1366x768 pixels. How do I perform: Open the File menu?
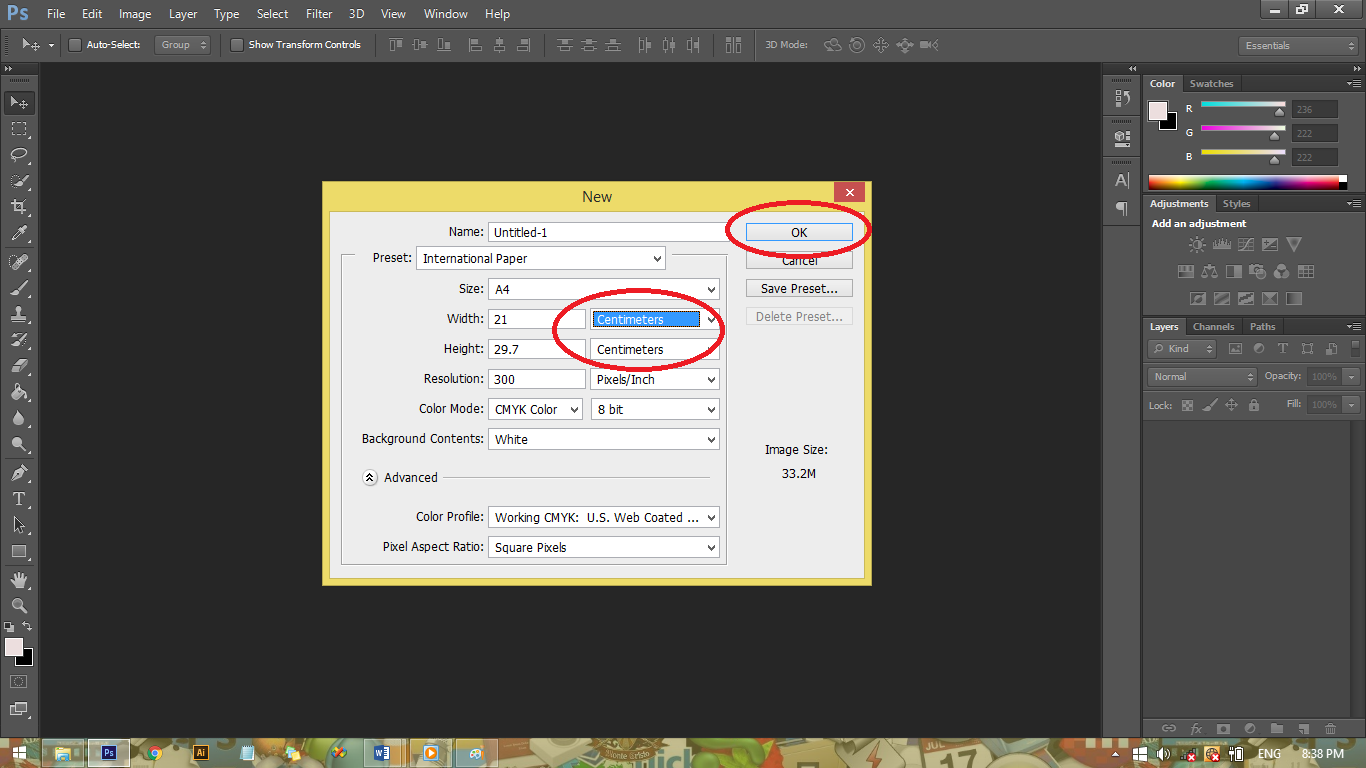pyautogui.click(x=56, y=14)
